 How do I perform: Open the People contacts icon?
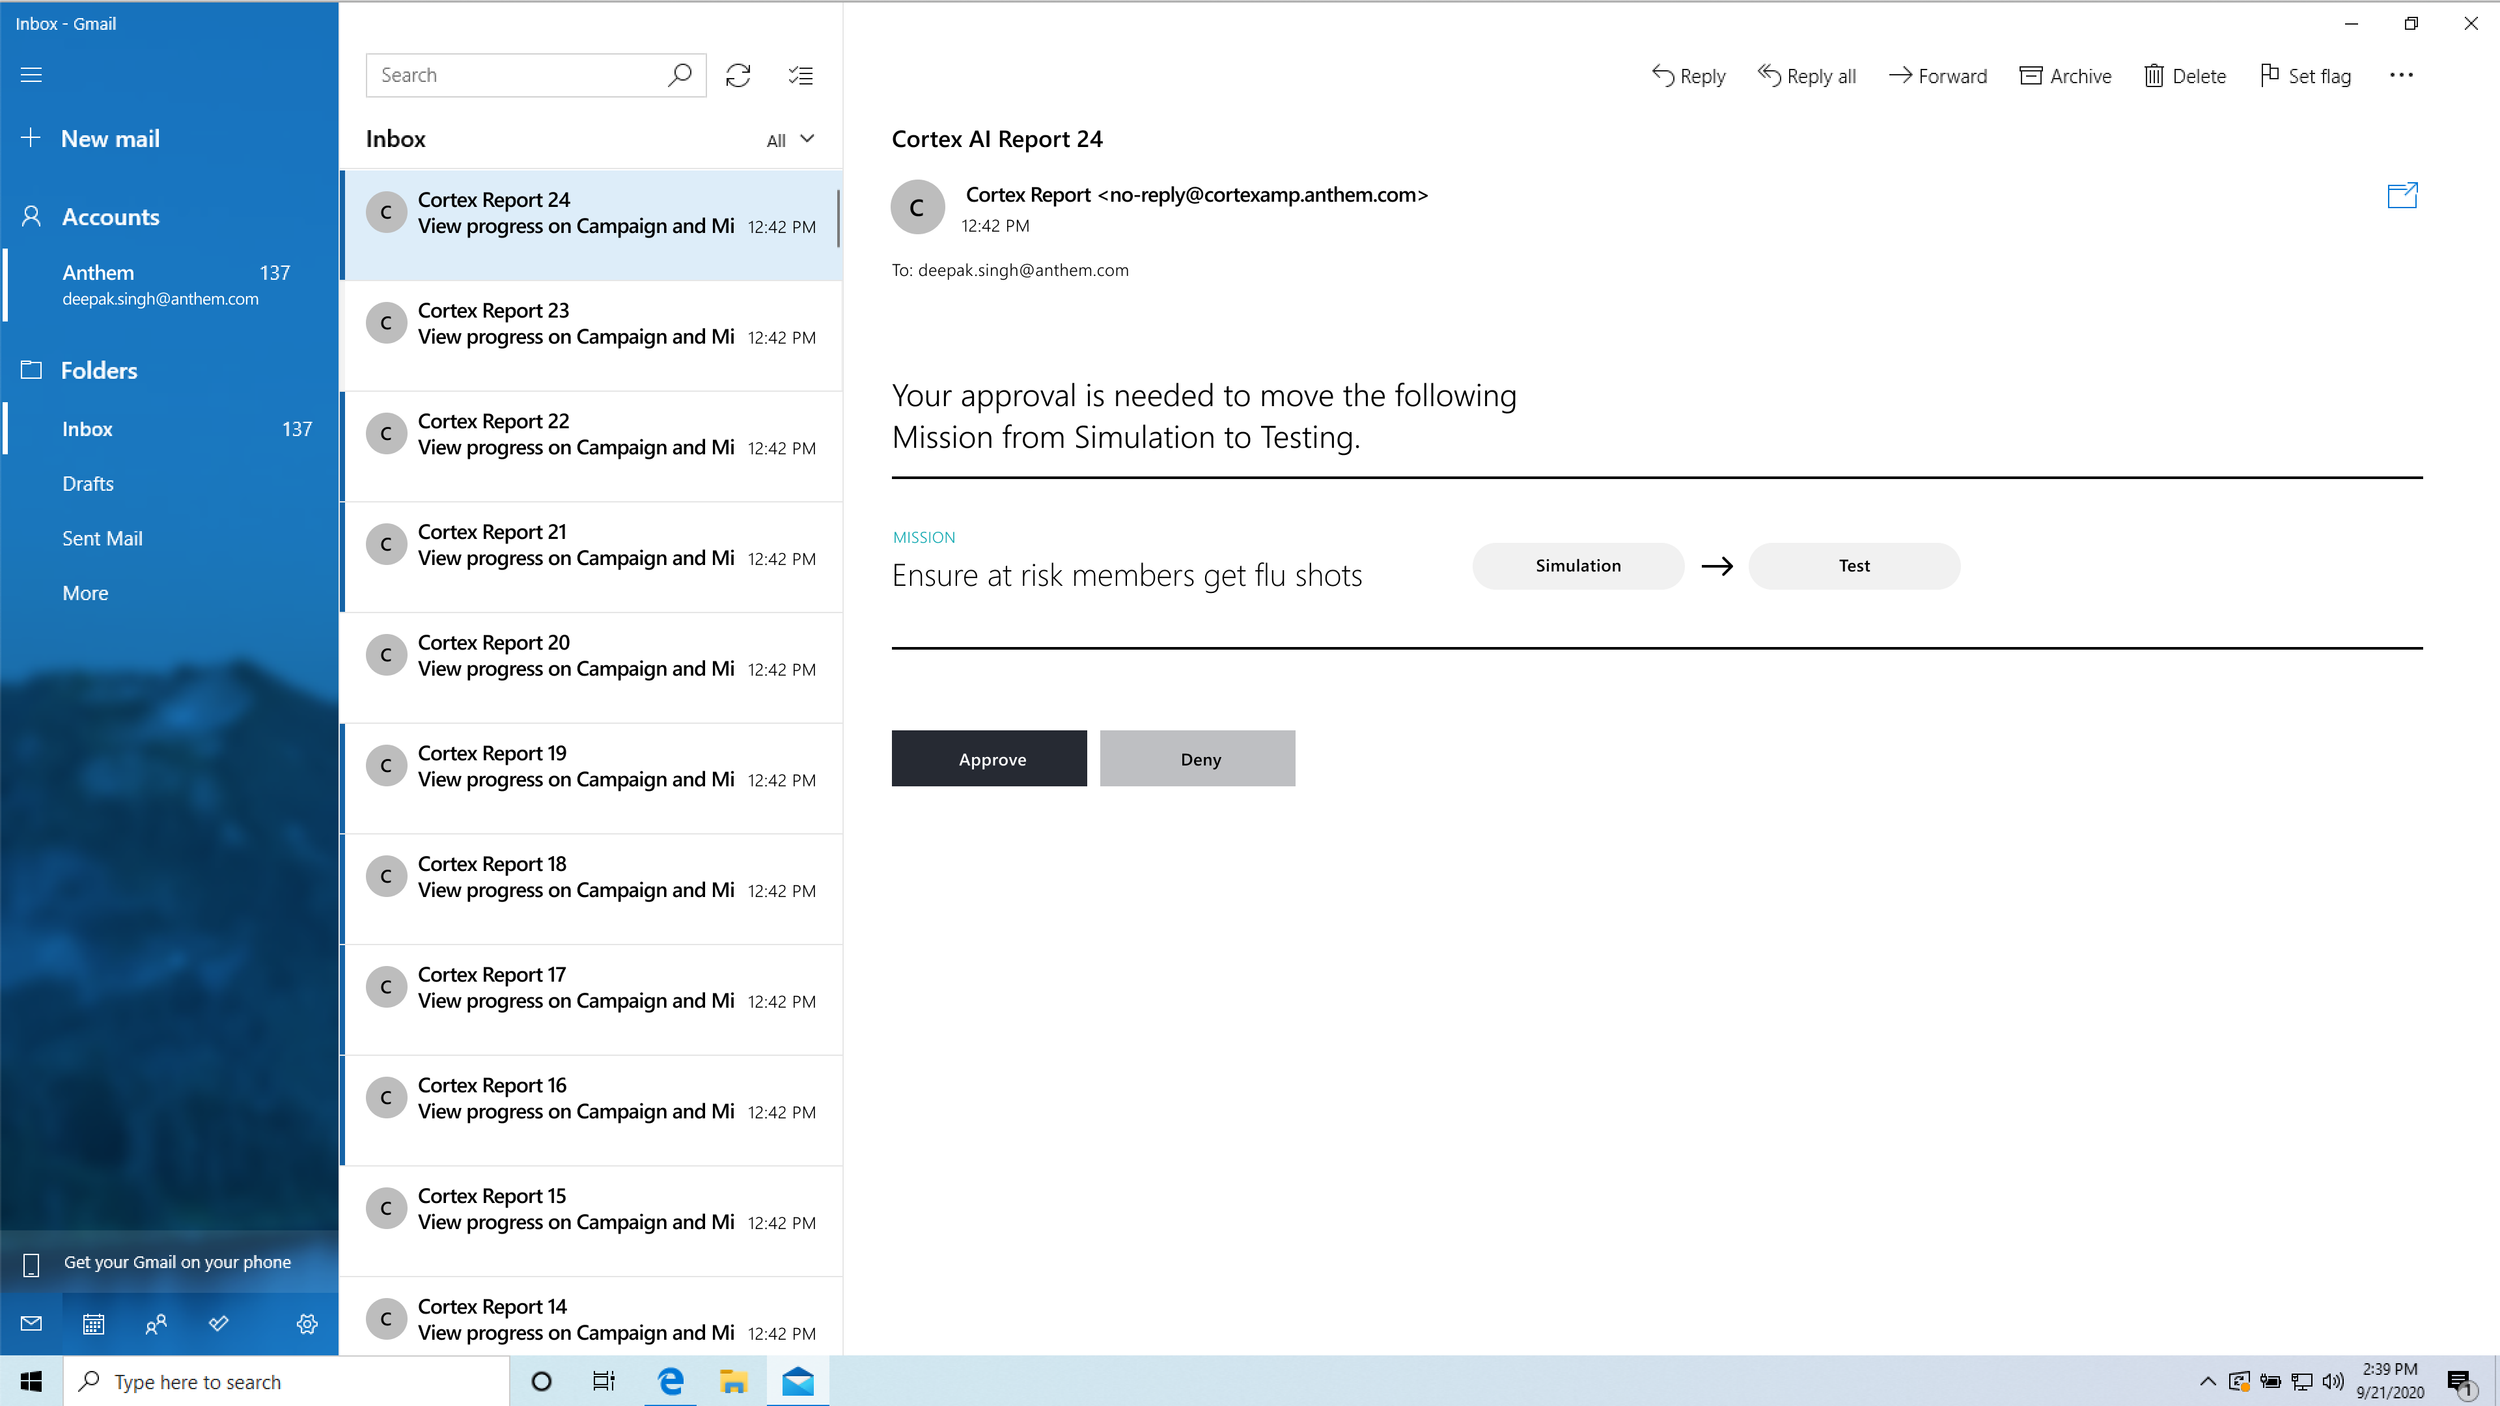click(x=156, y=1324)
